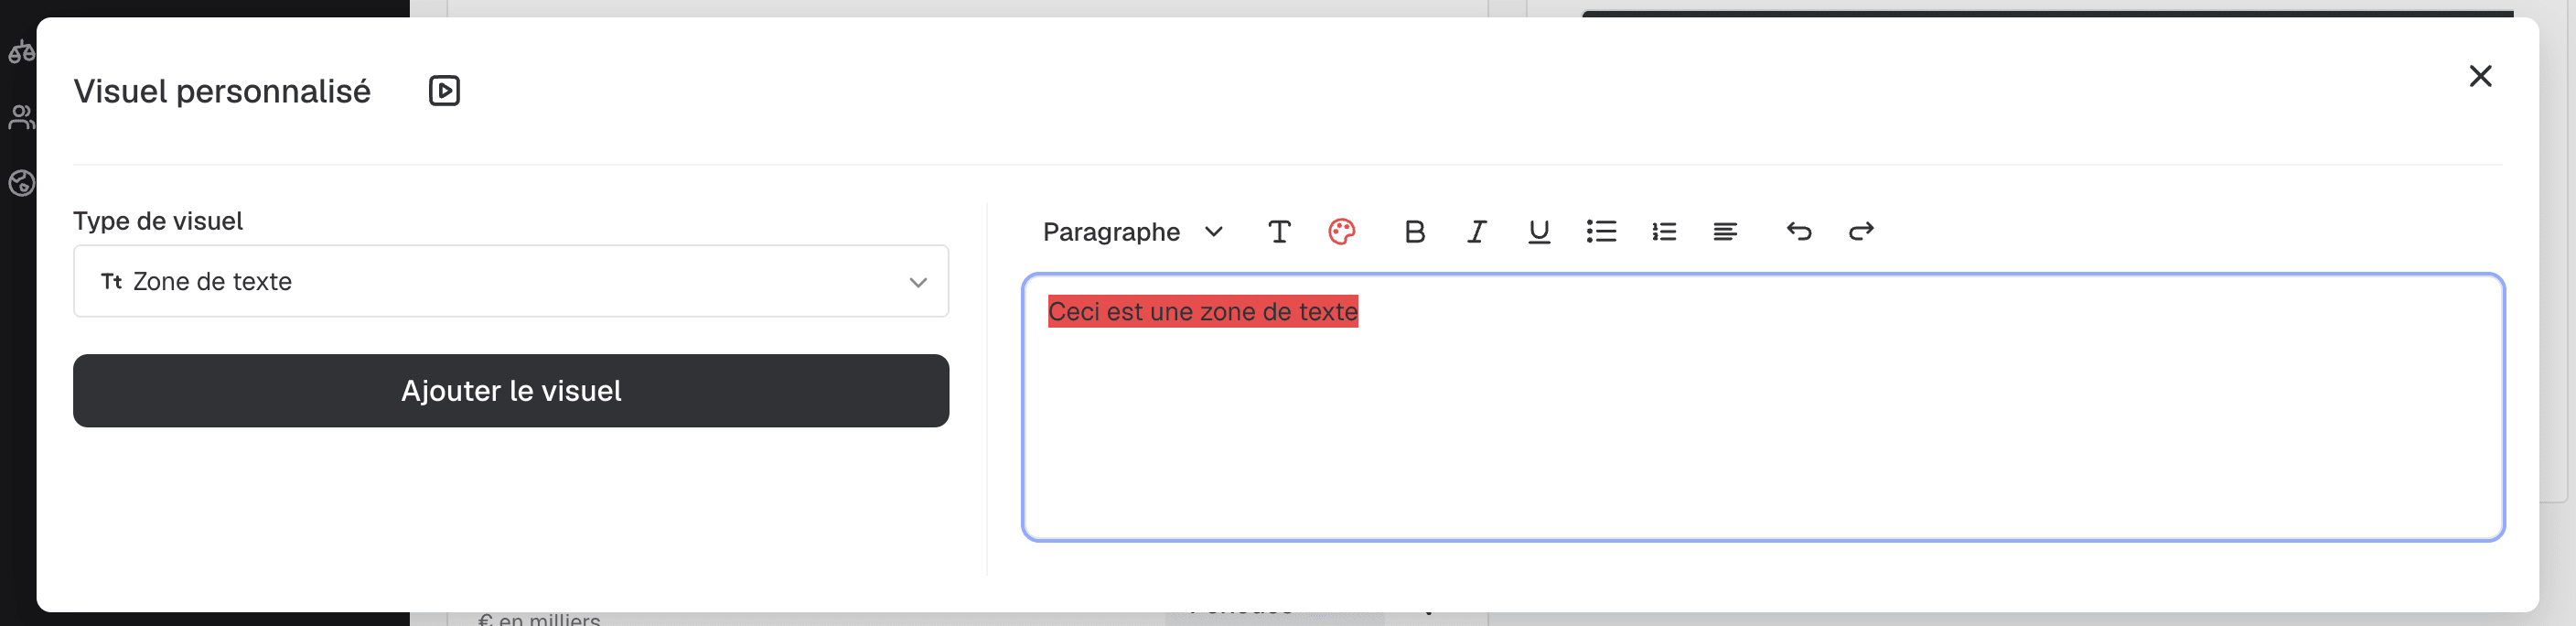This screenshot has height=626, width=2576.
Task: Click the Ajouter le visuel button
Action: [x=511, y=391]
